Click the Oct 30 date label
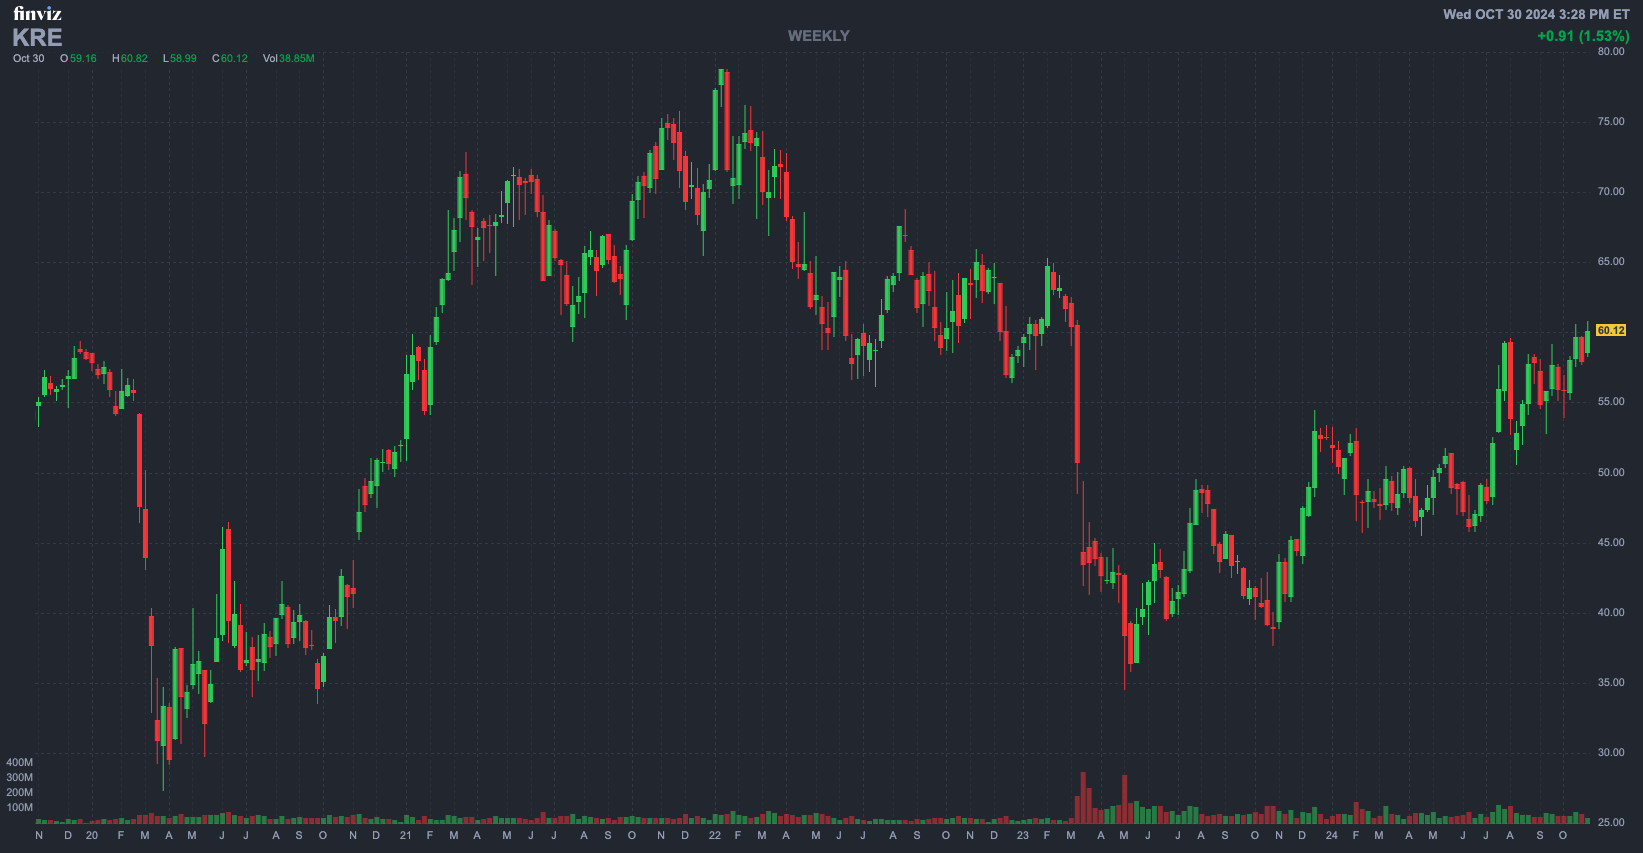The width and height of the screenshot is (1643, 853). point(29,59)
